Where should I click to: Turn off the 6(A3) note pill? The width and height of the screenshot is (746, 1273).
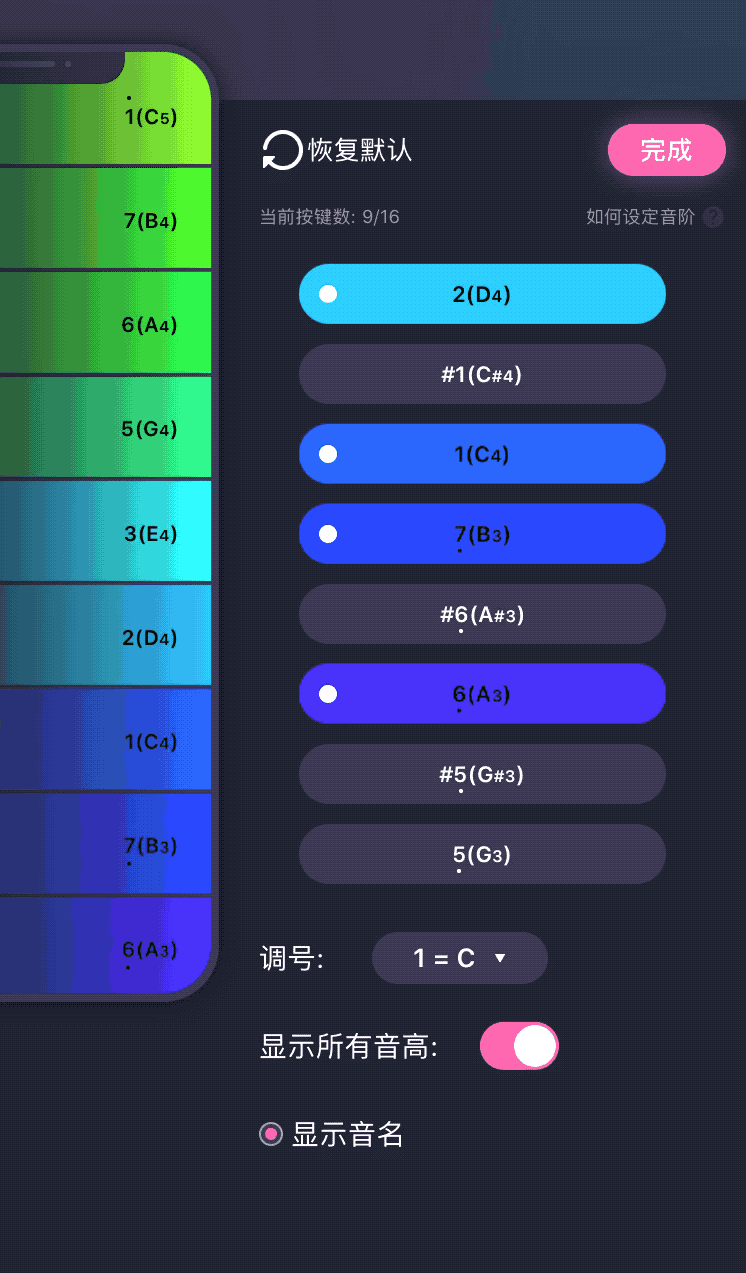click(x=482, y=694)
